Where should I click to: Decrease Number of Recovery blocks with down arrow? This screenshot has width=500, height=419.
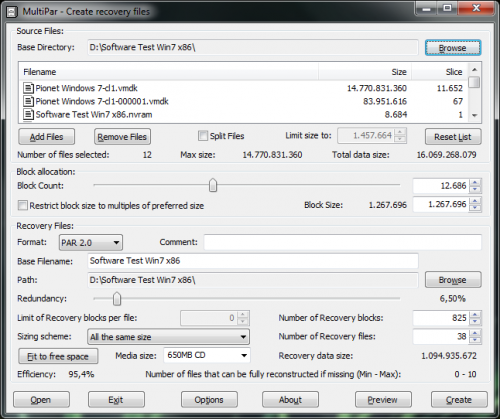475,321
